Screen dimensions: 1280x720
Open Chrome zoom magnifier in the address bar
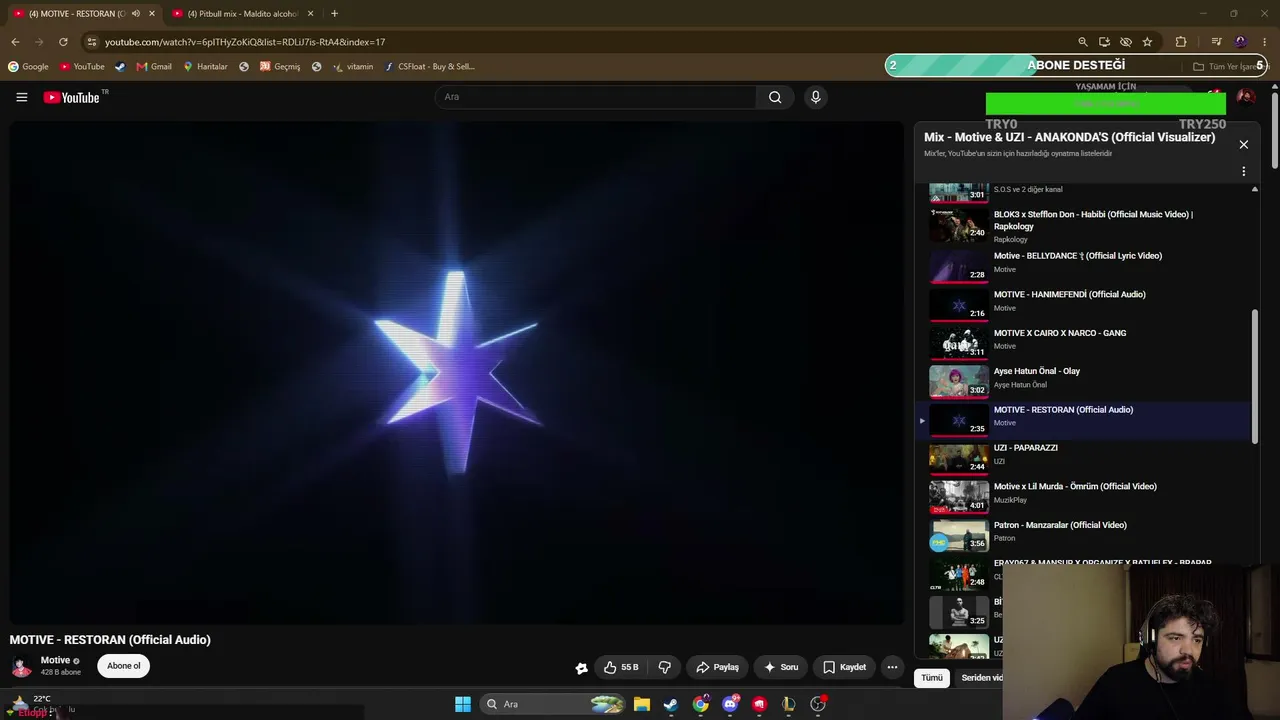[1083, 42]
